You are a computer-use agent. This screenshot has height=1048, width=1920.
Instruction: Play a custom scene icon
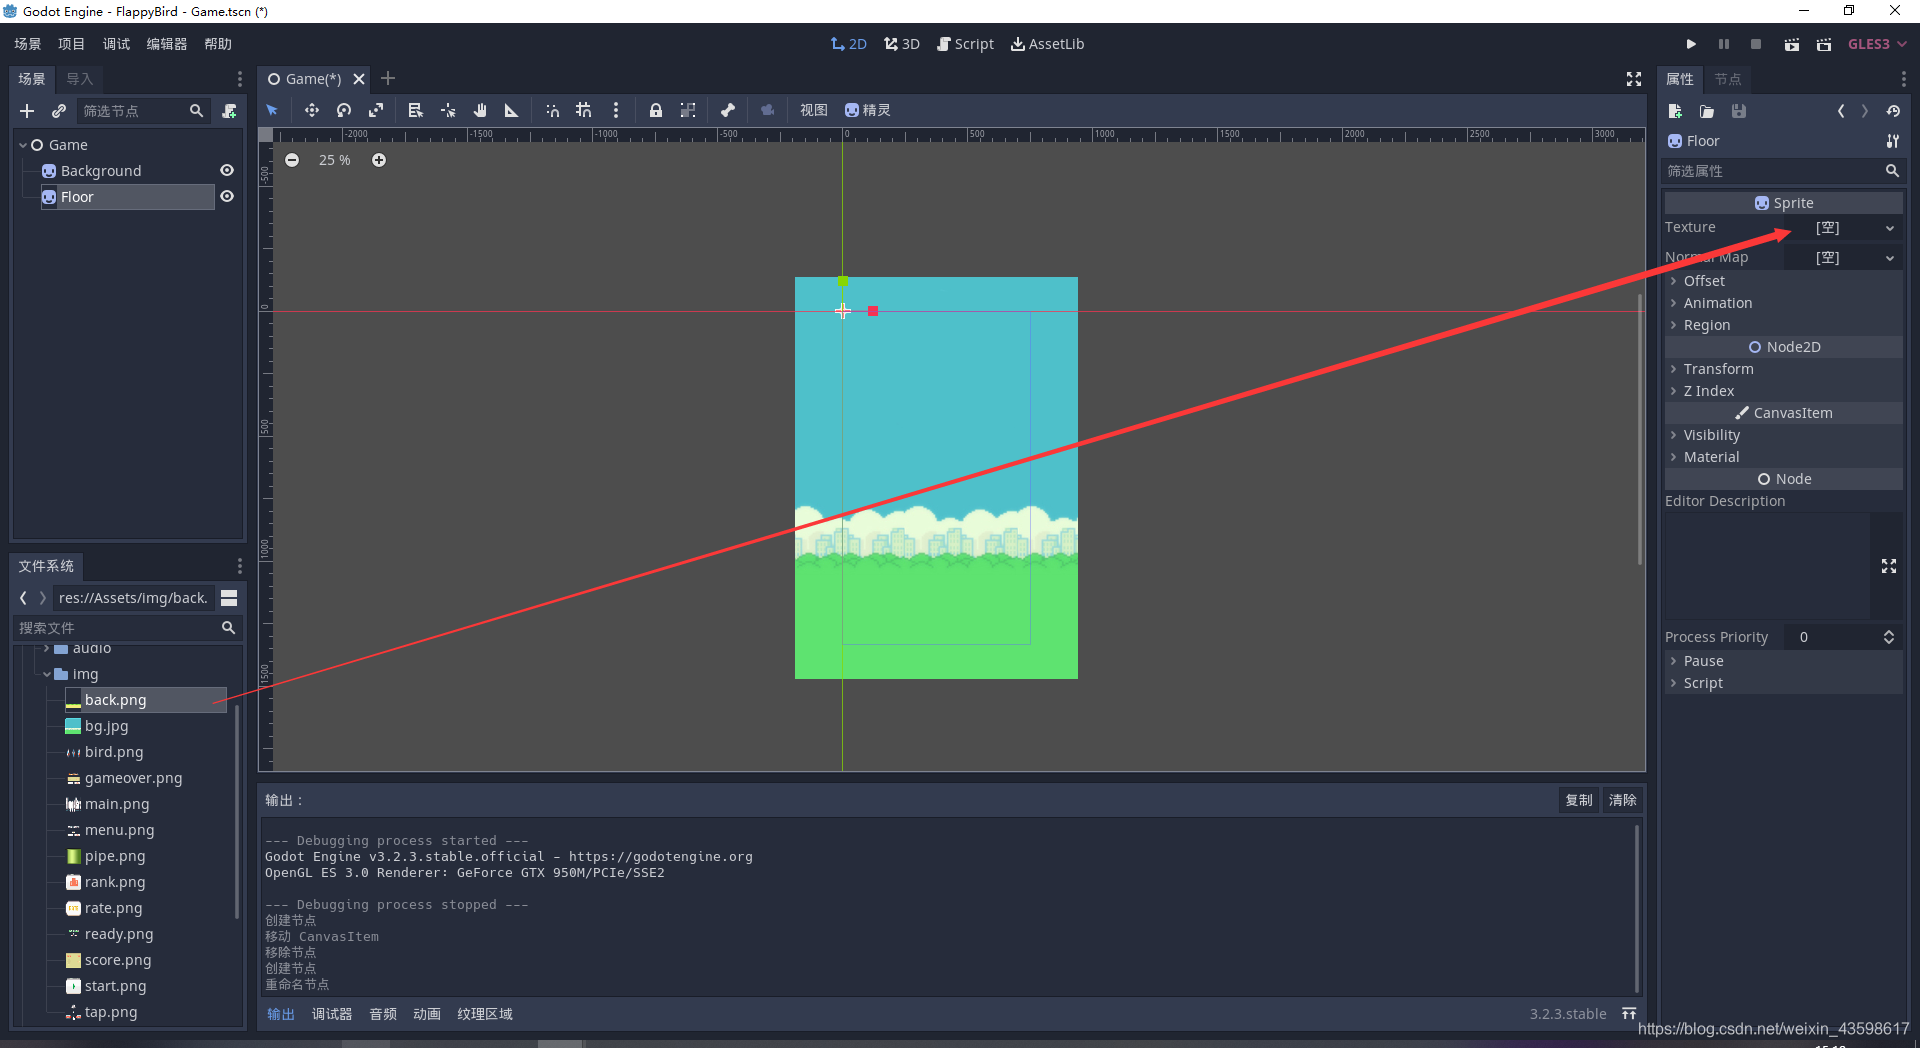coord(1824,44)
